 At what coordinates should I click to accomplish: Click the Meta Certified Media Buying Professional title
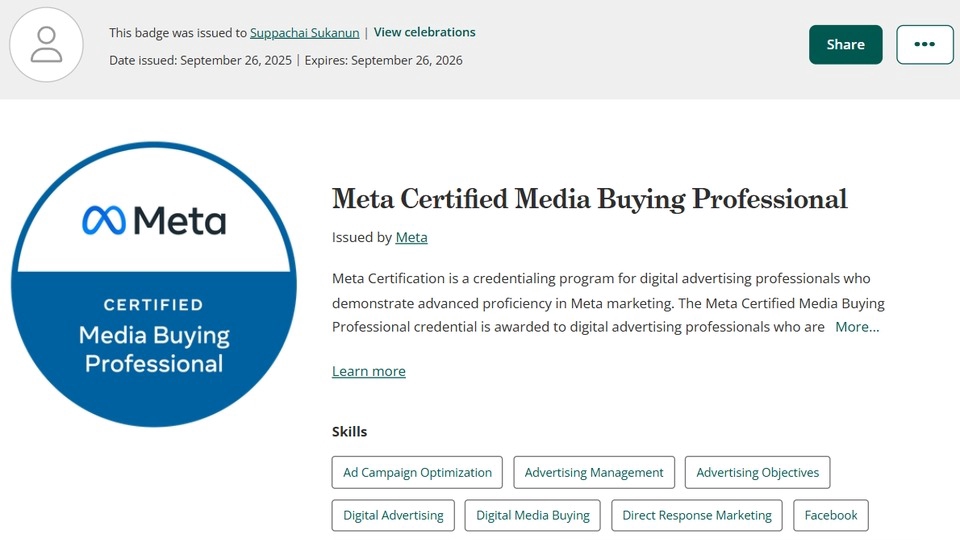tap(589, 199)
